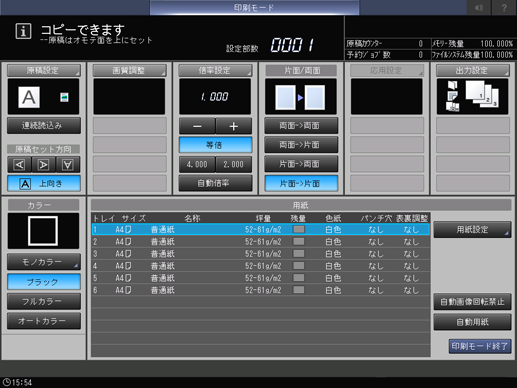
Task: Select オートカラー color mode
Action: 44,321
